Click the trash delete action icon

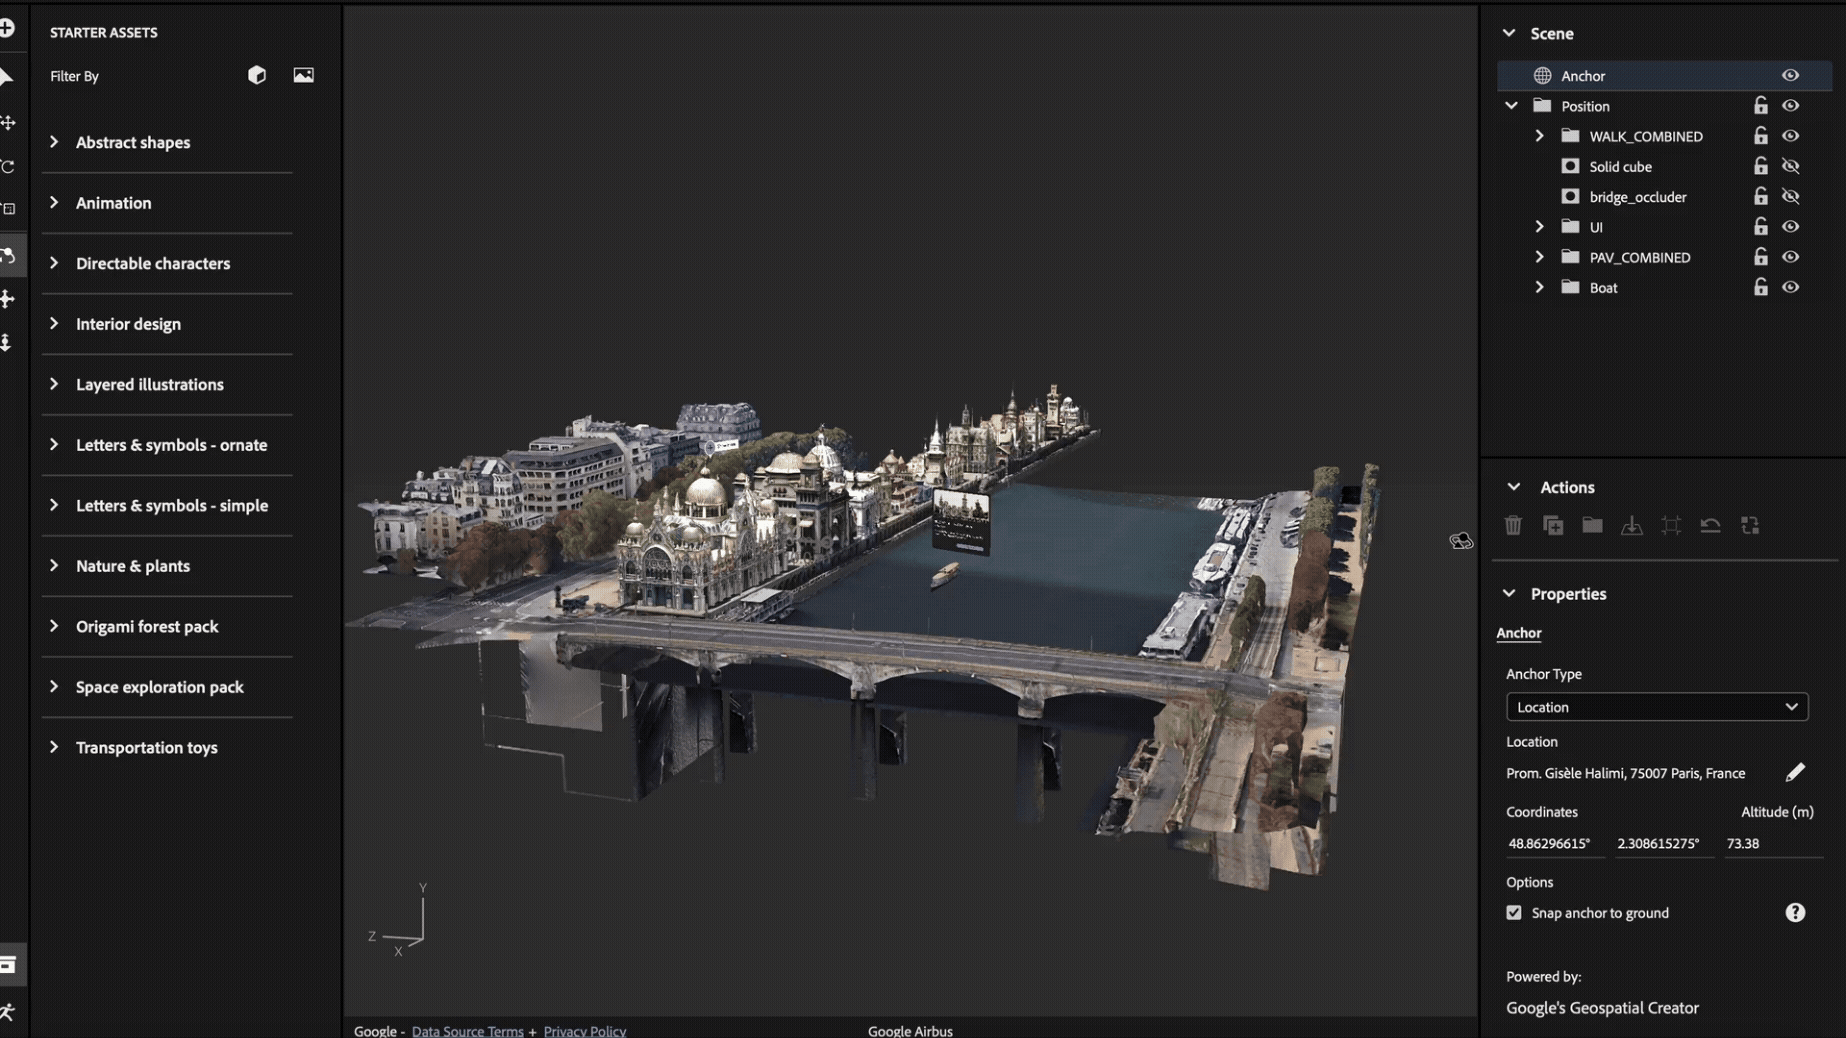(x=1513, y=525)
